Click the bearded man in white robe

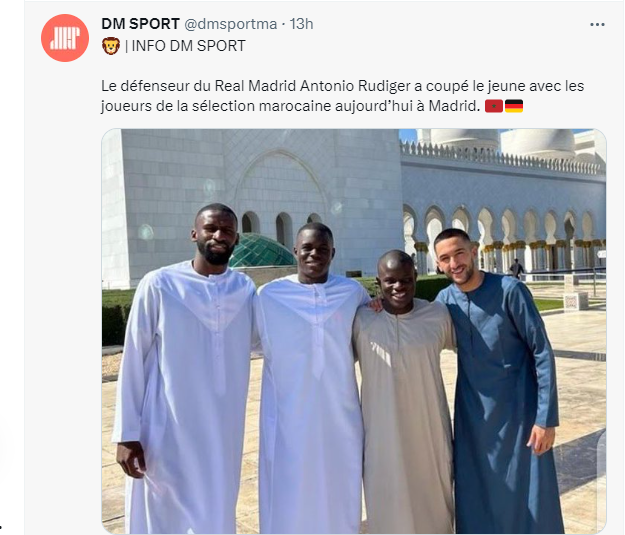[x=185, y=369]
